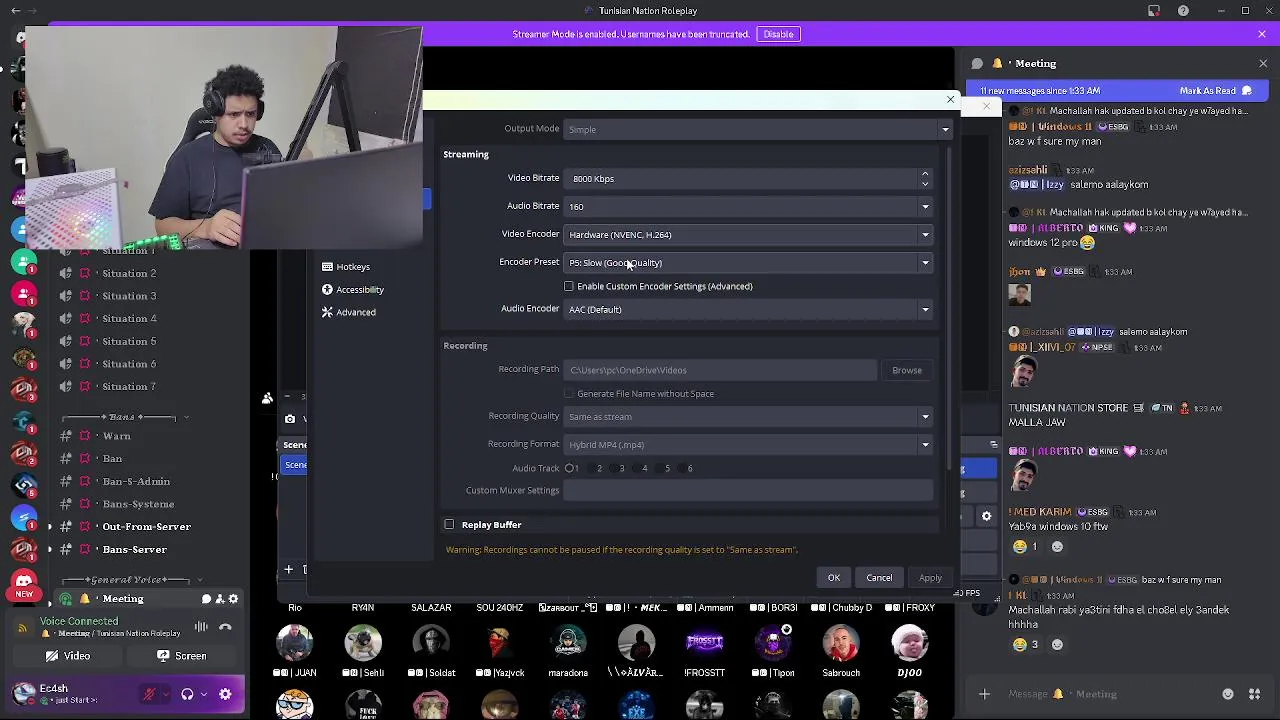Open apps icon in chat input

[x=1254, y=694]
